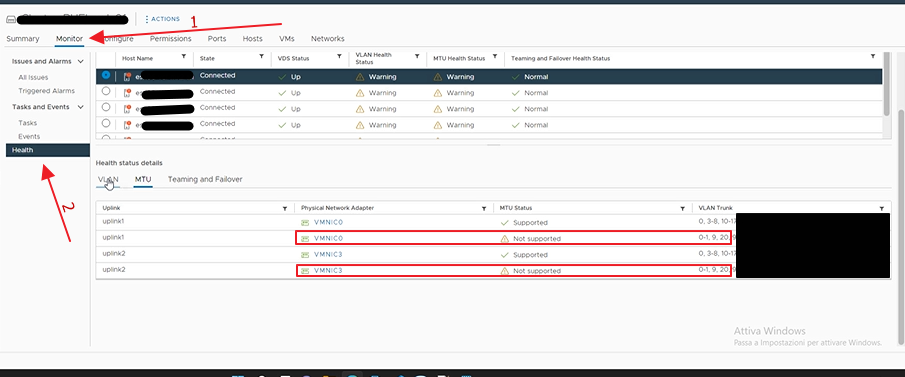Image resolution: width=905 pixels, height=377 pixels.
Task: Click 'Not supported' status for uplink1
Action: point(537,238)
